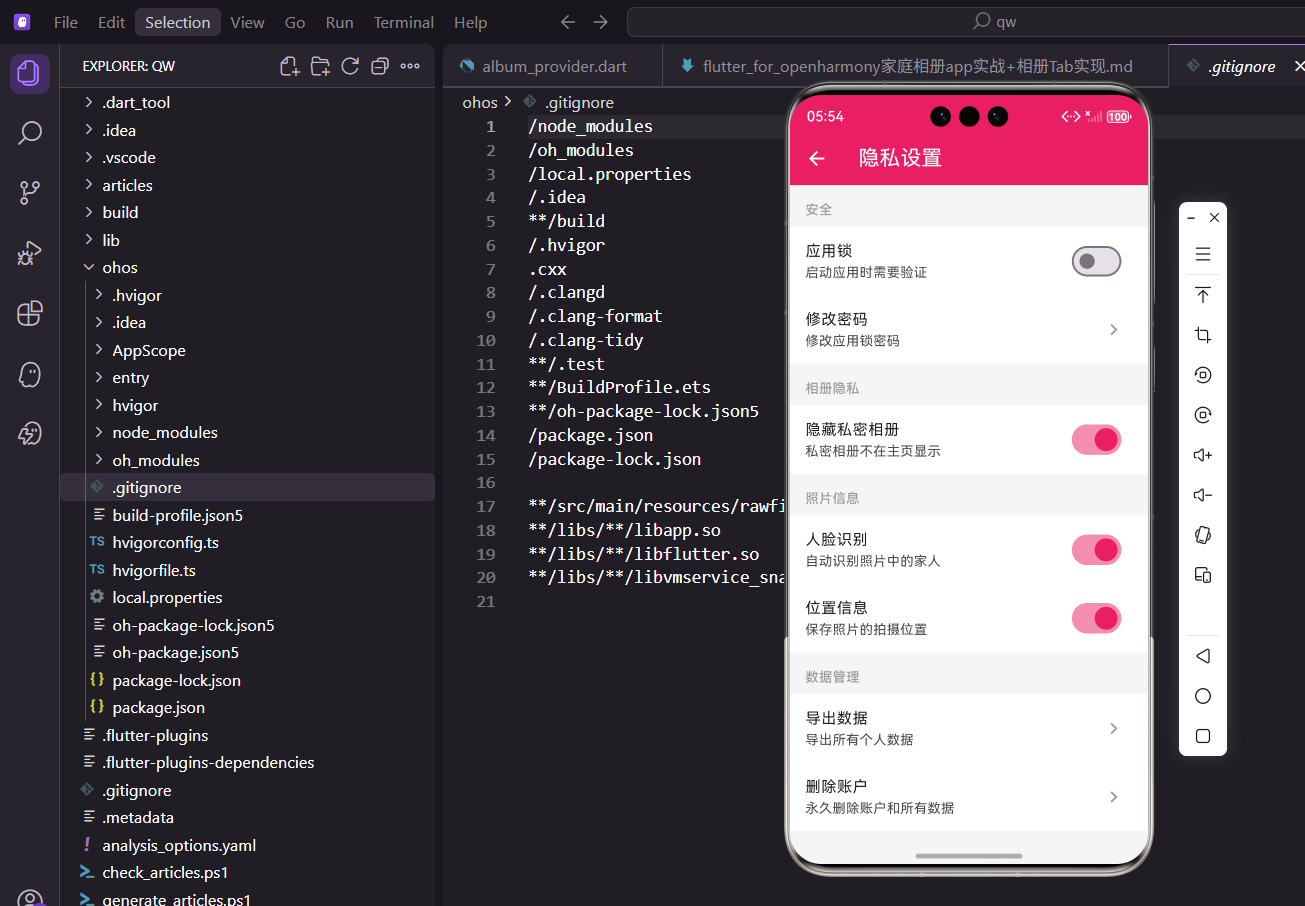Click the New File icon in Explorer header

pyautogui.click(x=290, y=66)
